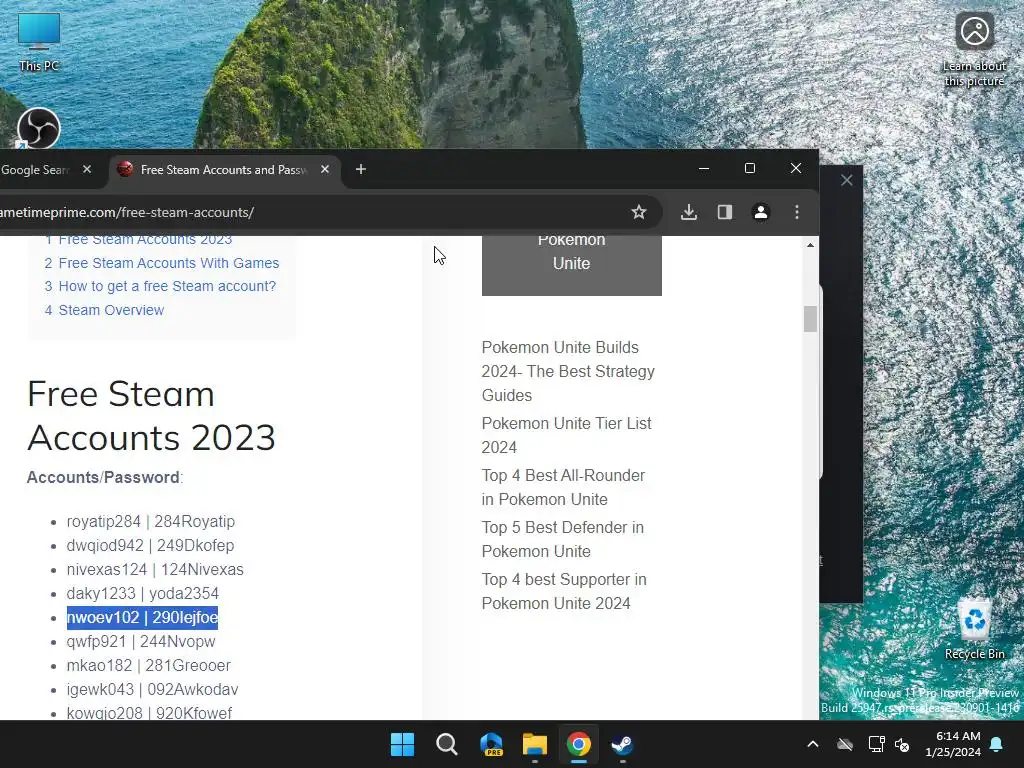The image size is (1024, 768).
Task: Open Chrome downloads icon
Action: [x=688, y=212]
